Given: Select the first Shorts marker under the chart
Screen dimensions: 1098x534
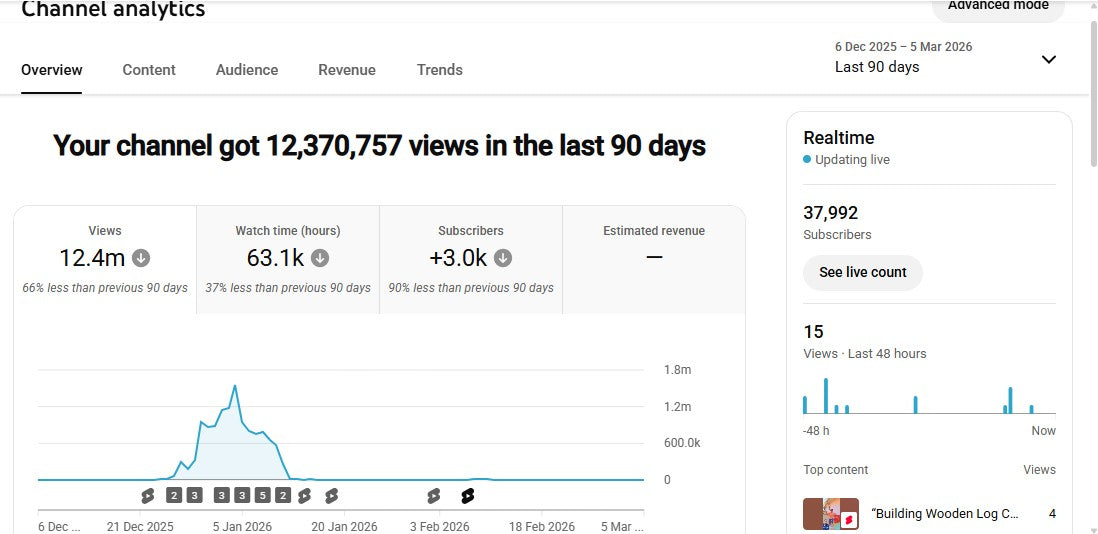Looking at the screenshot, I should point(148,495).
